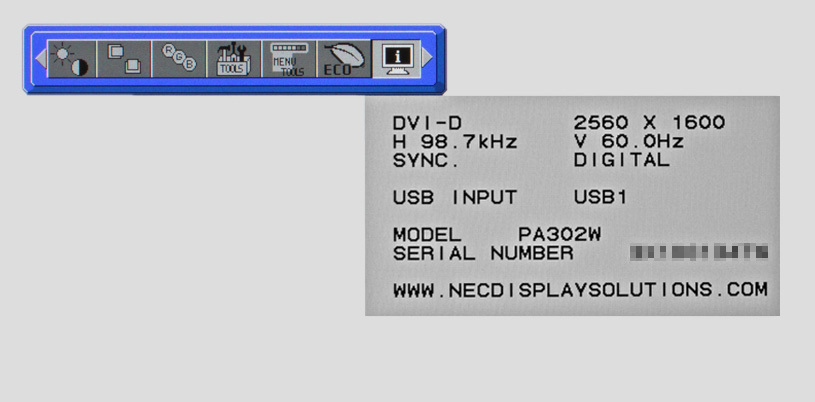Select the SYNC. label
This screenshot has height=402, width=815.
[x=426, y=161]
